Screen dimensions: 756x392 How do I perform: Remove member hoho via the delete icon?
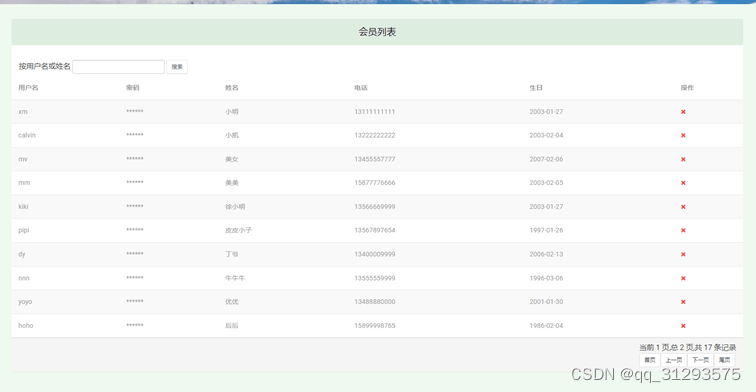(x=683, y=326)
